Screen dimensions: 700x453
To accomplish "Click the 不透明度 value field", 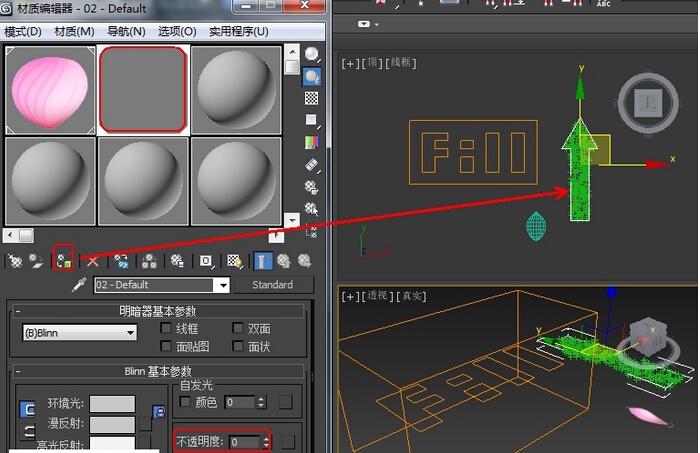I will [244, 442].
